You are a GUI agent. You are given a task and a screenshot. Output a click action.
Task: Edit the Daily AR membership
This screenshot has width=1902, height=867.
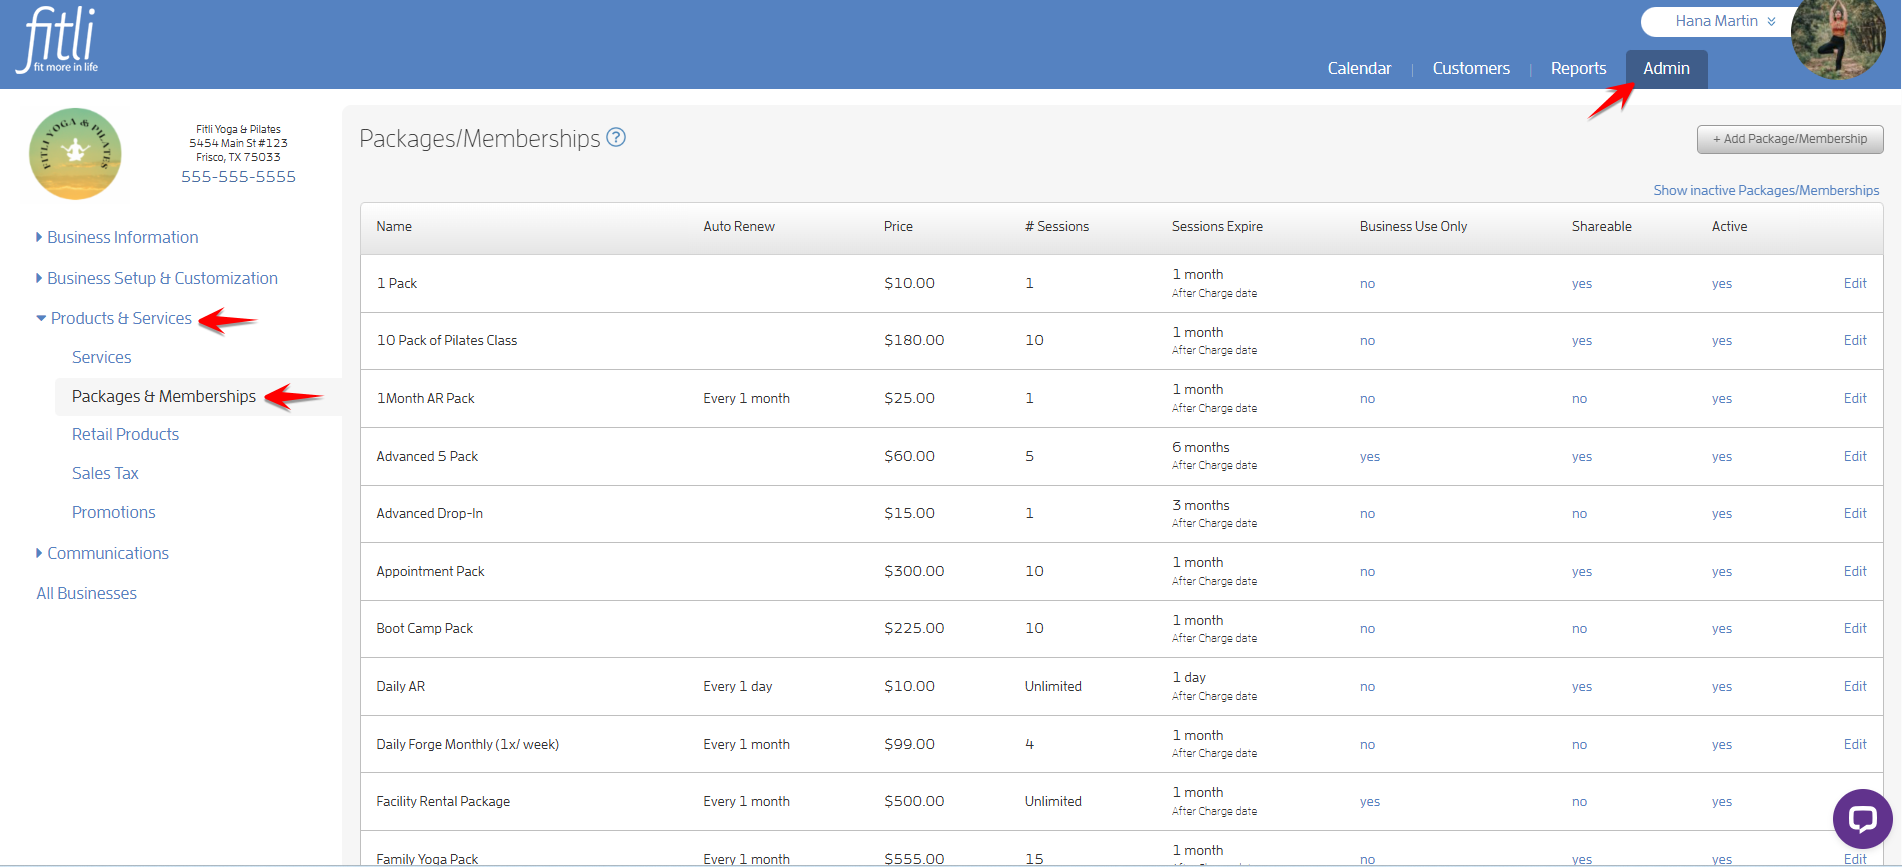1855,686
